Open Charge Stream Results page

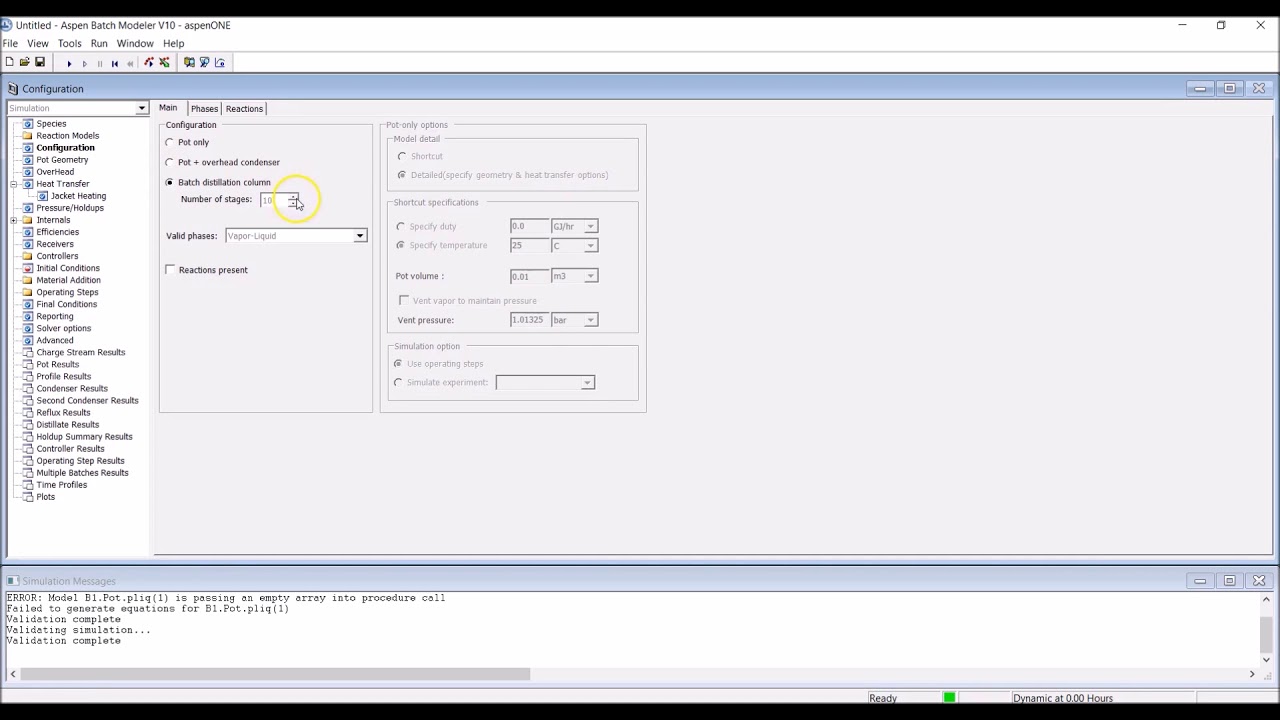(81, 352)
